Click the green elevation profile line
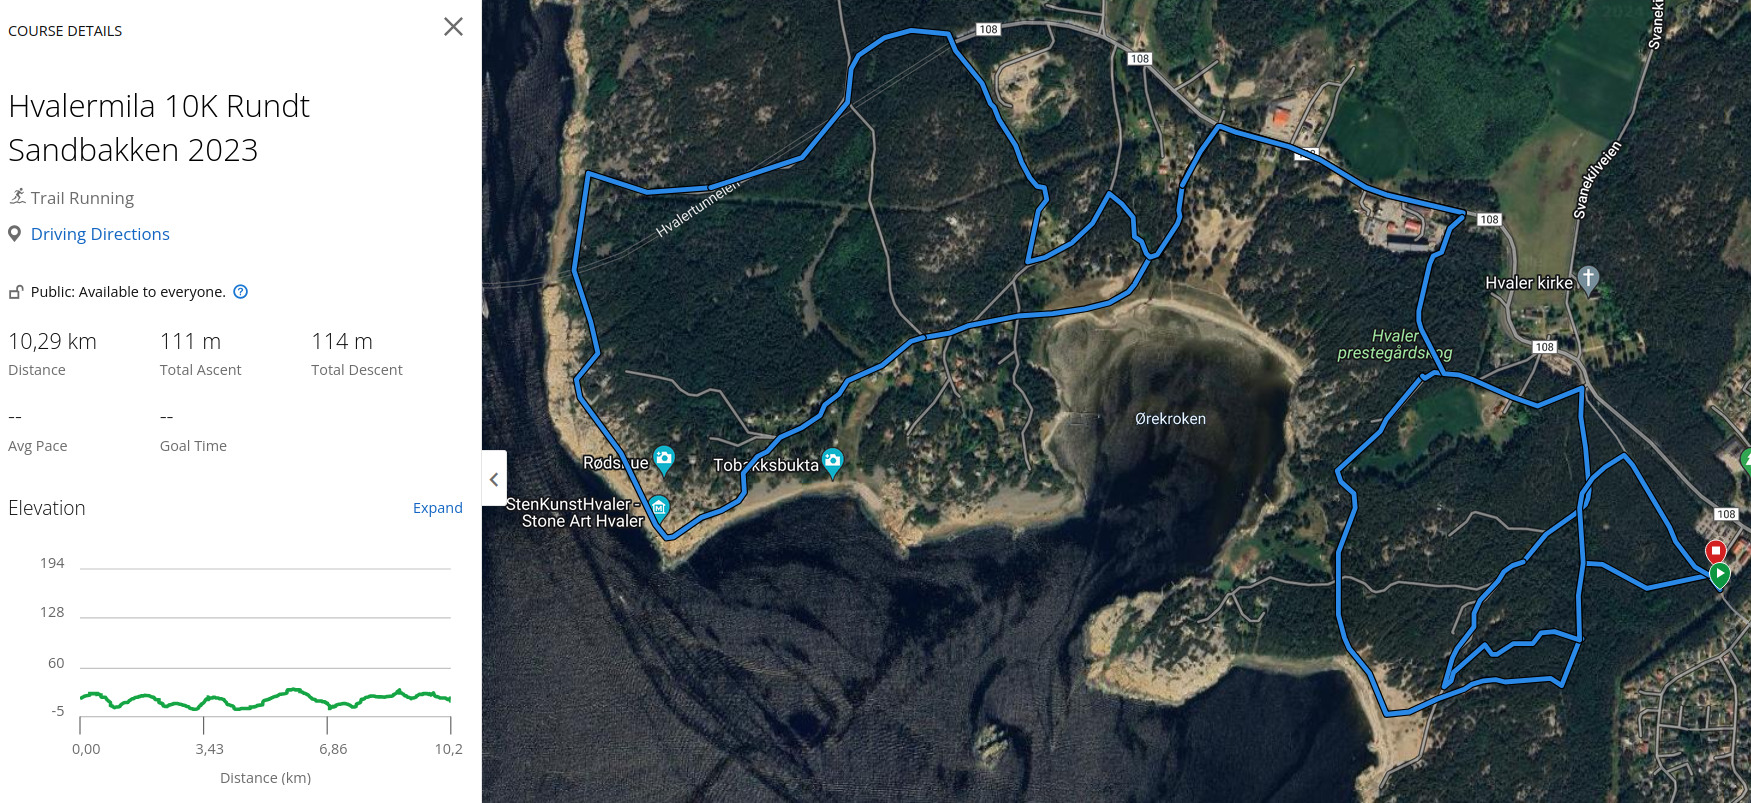Screen dimensions: 1751x803 click(265, 698)
